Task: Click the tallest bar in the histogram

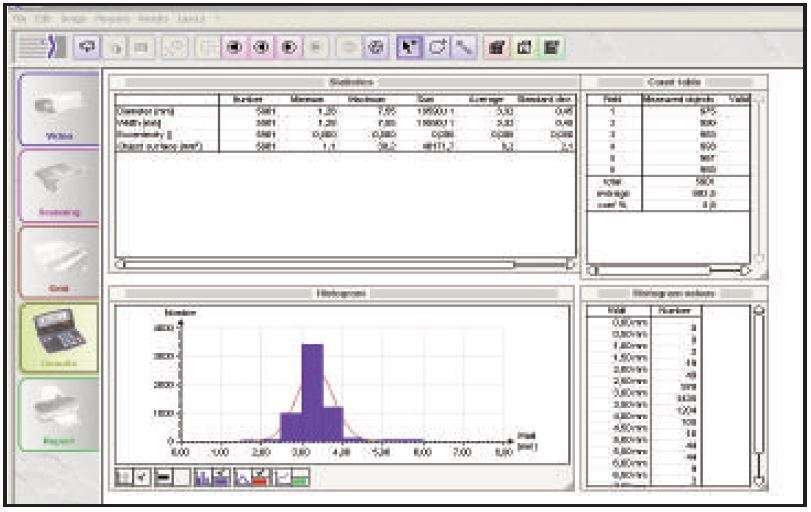Action: (312, 392)
